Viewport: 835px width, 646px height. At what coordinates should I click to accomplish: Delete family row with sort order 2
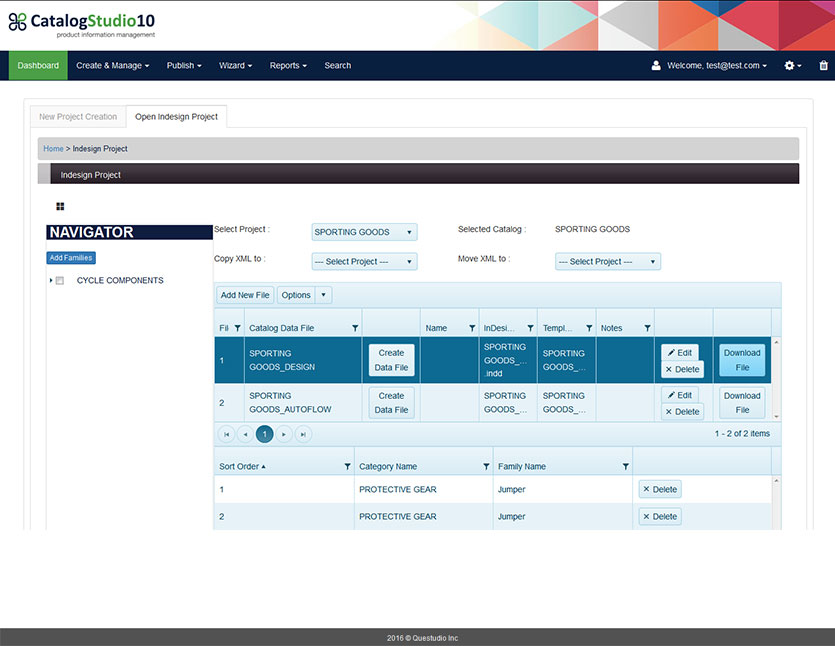[660, 517]
